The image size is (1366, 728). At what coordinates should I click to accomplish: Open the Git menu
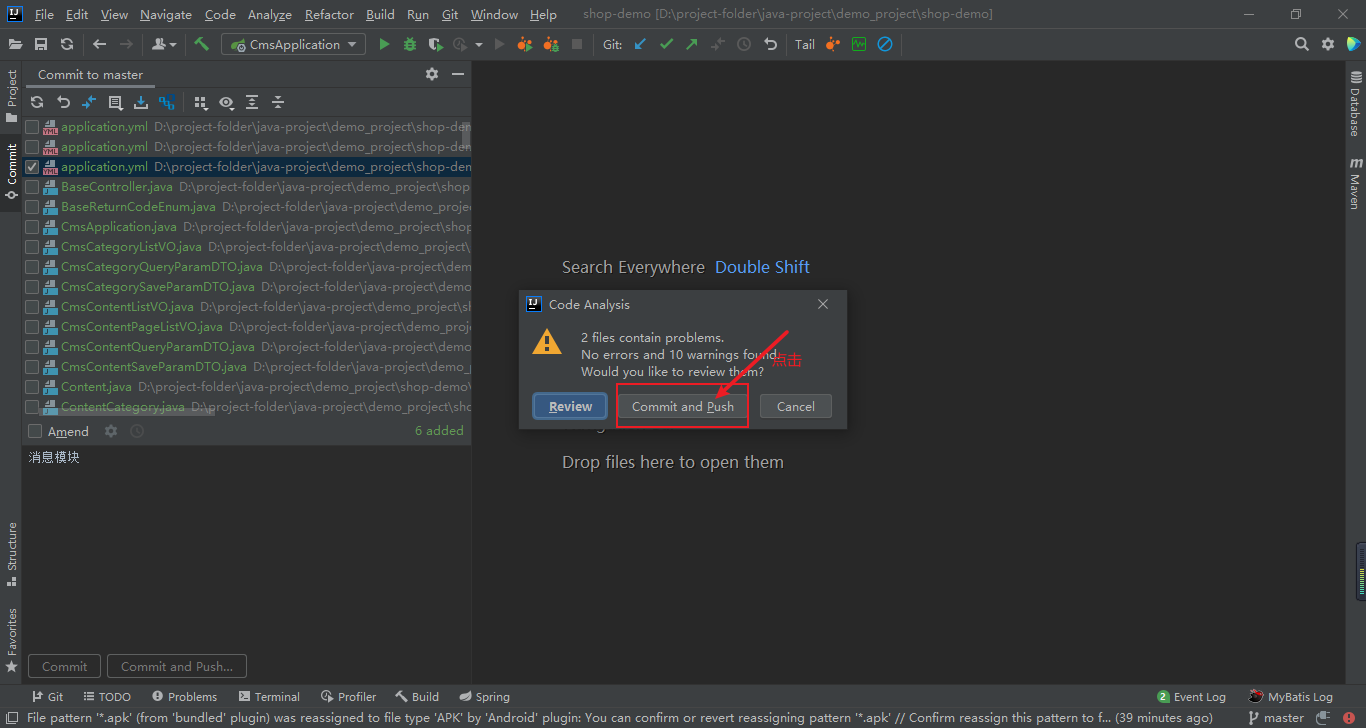click(x=450, y=15)
